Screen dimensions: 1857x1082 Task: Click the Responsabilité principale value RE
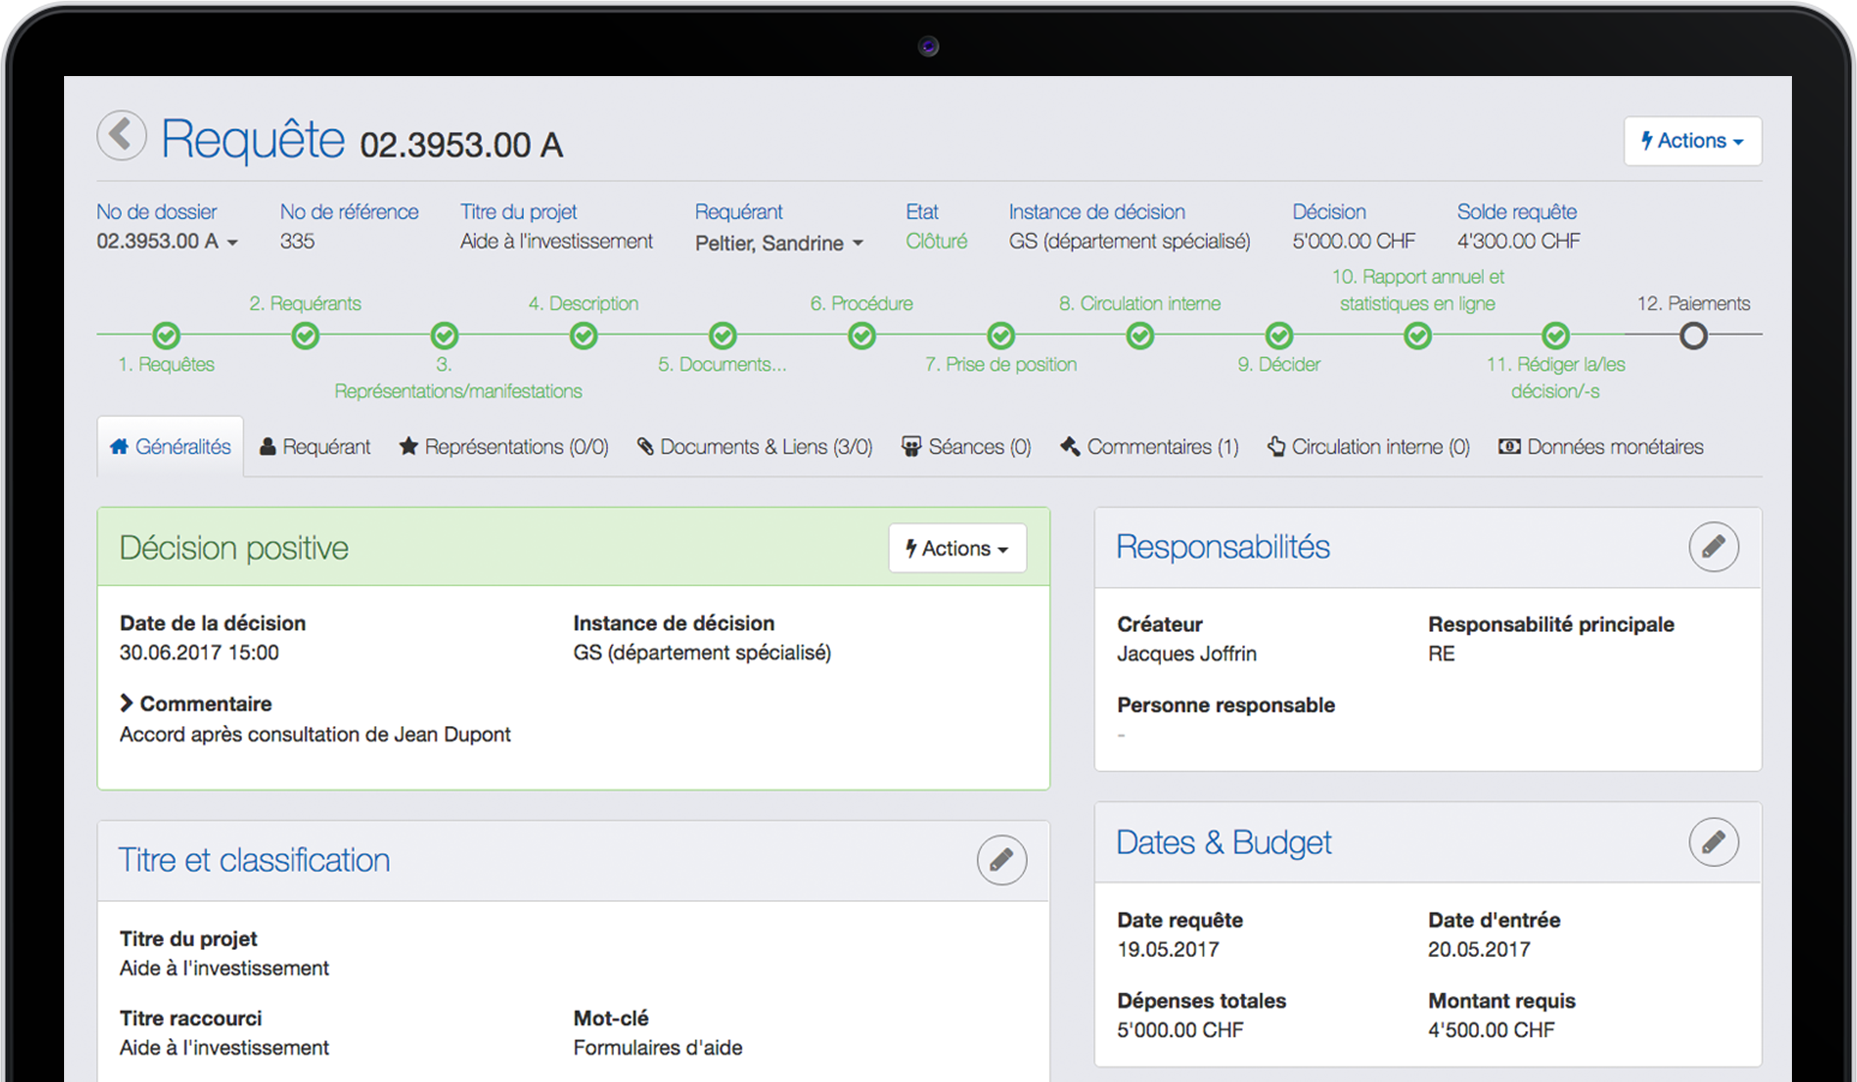point(1441,654)
